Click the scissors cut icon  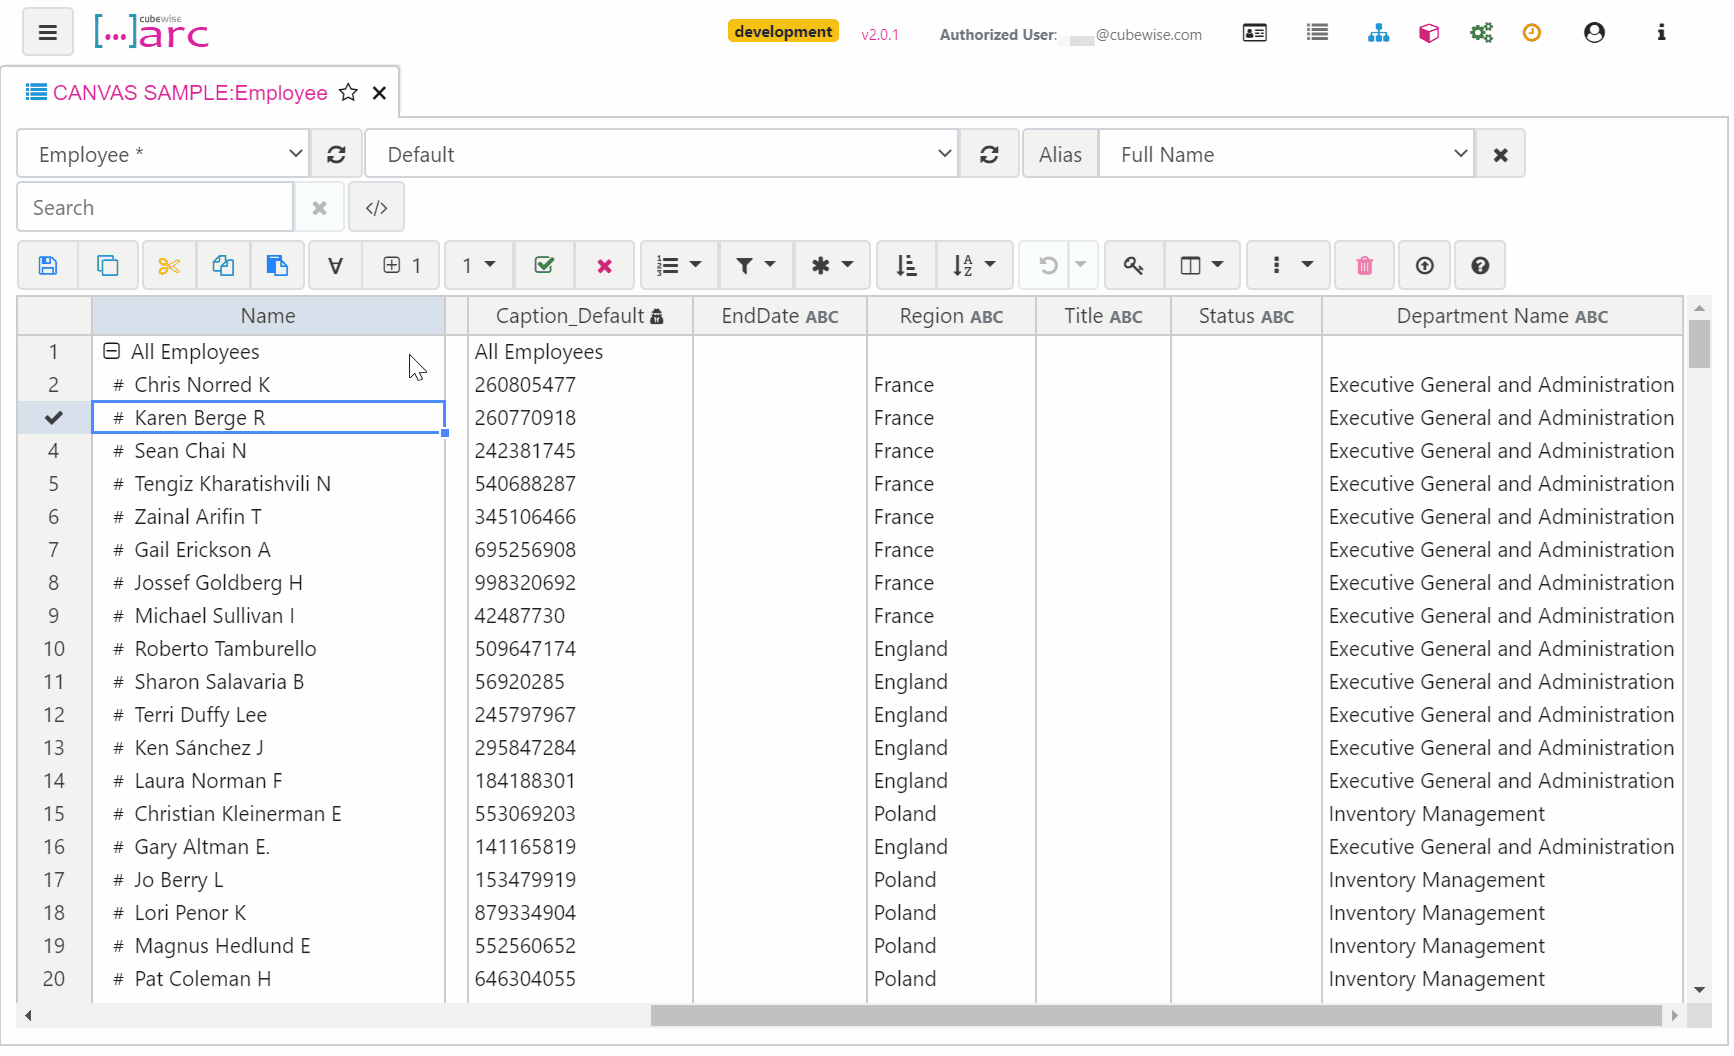169,266
